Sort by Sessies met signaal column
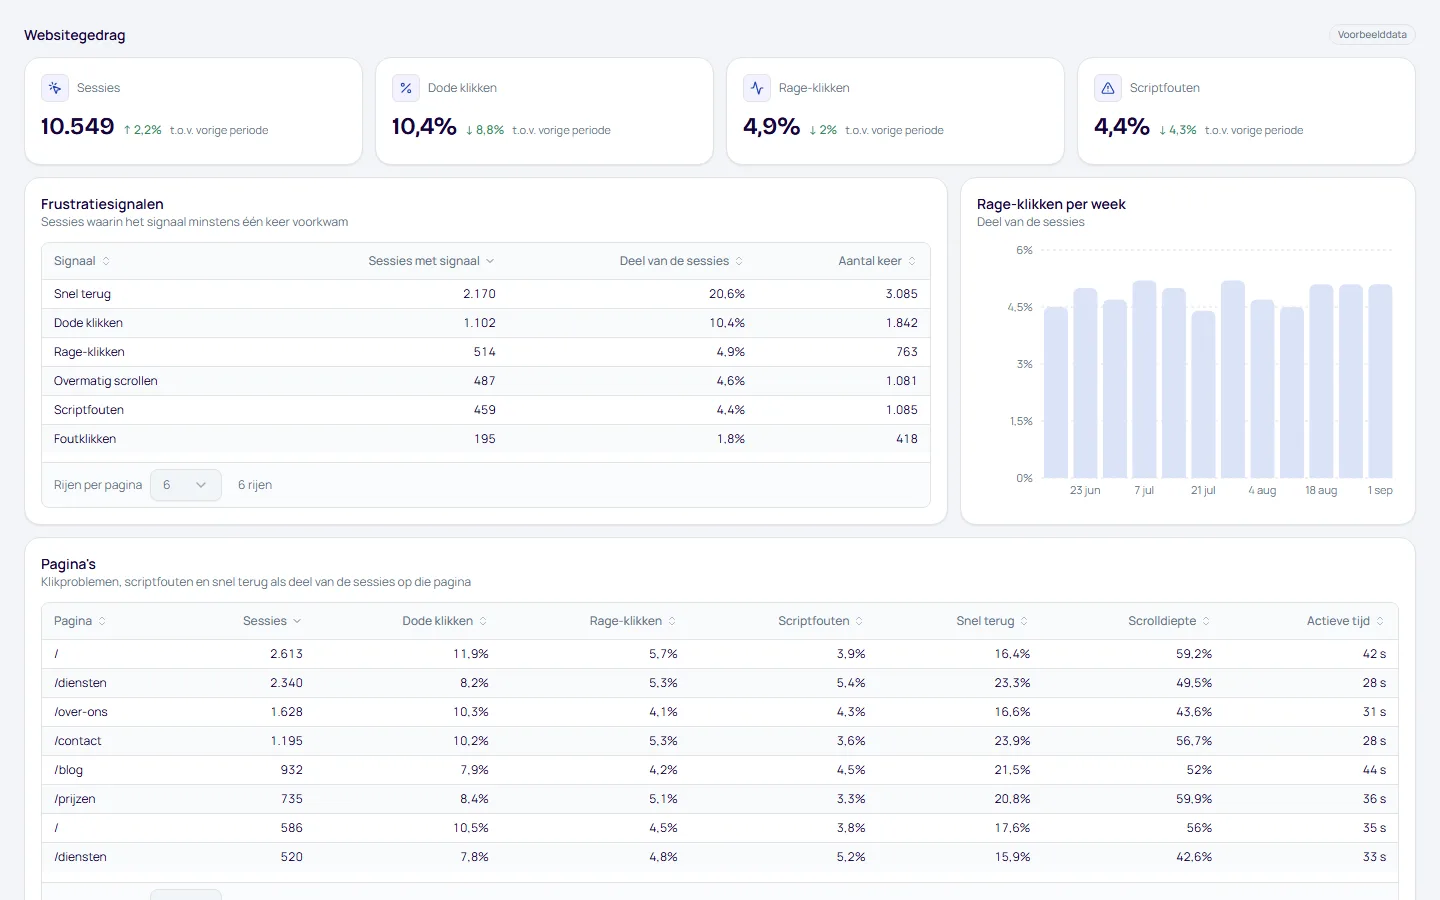This screenshot has height=900, width=1440. [x=431, y=261]
